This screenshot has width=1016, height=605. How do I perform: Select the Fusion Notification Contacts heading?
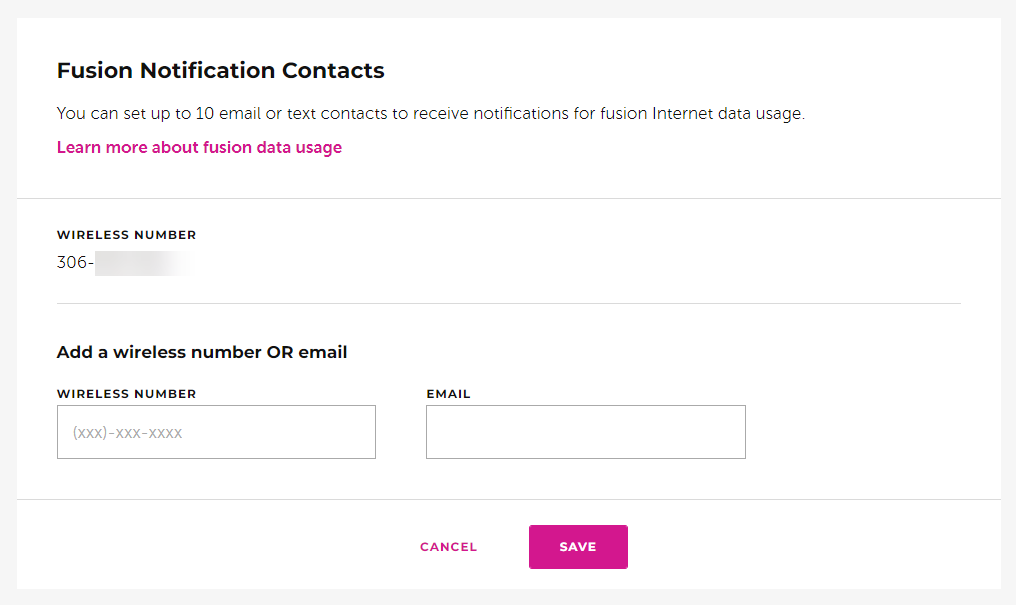(220, 70)
